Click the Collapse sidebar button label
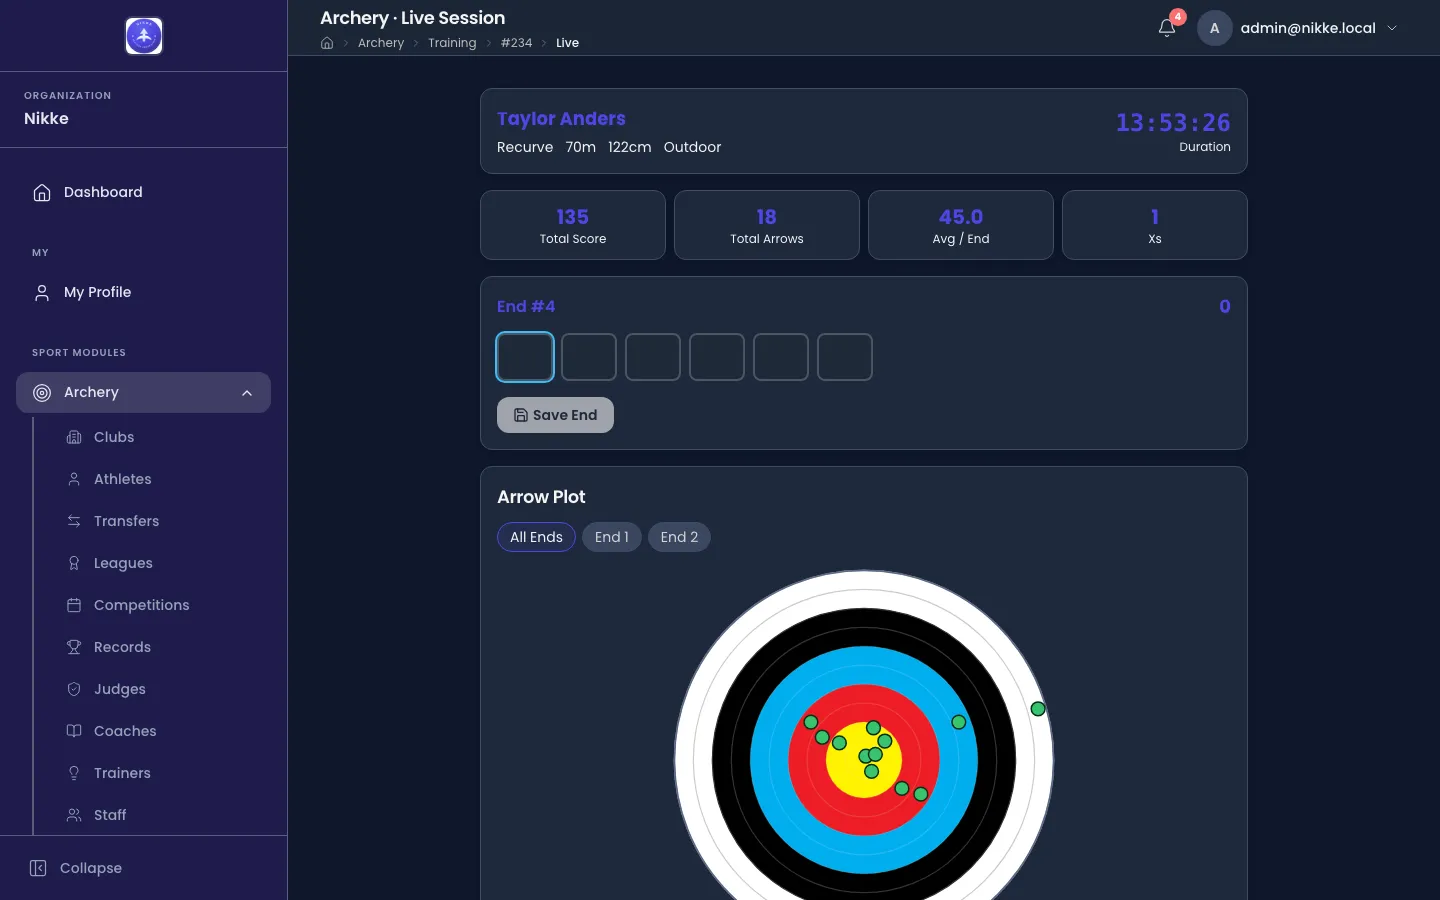The width and height of the screenshot is (1440, 900). [x=91, y=868]
